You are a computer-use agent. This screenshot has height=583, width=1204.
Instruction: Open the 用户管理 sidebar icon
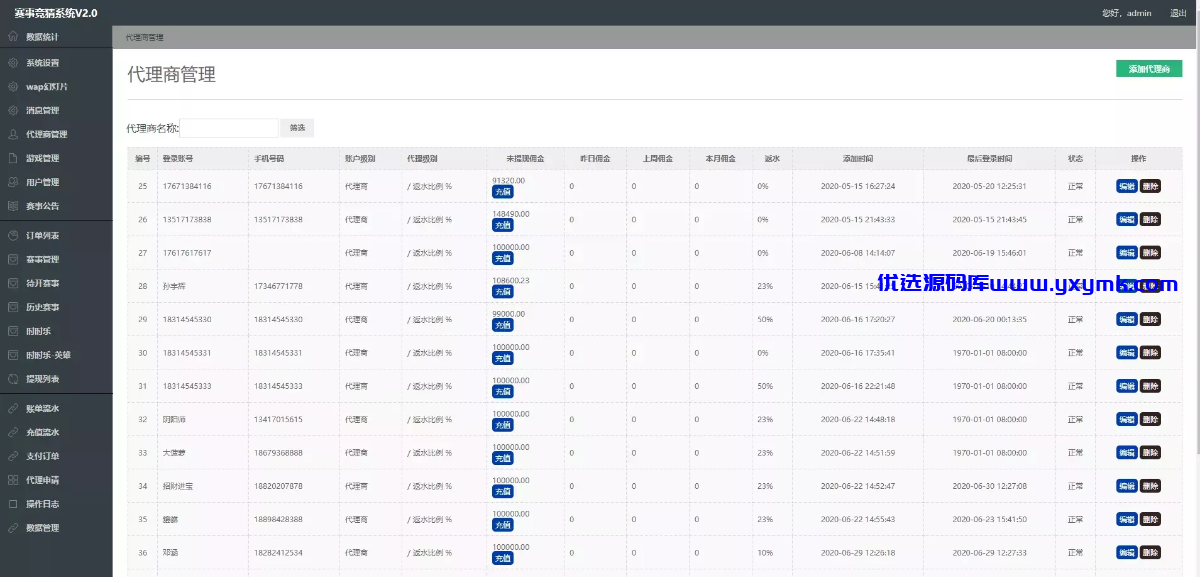(x=13, y=183)
